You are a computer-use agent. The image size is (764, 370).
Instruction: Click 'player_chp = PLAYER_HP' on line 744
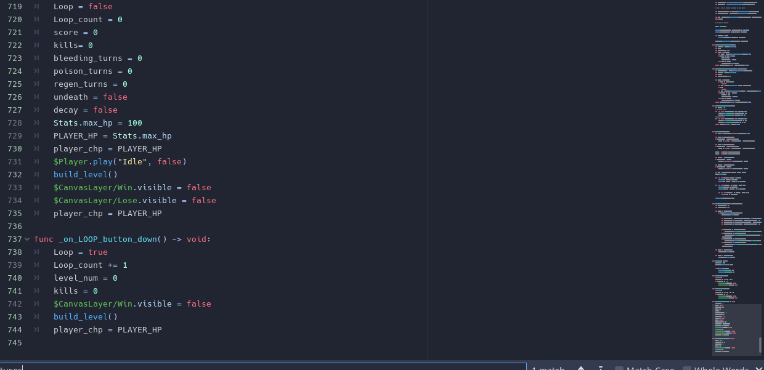[x=107, y=330]
